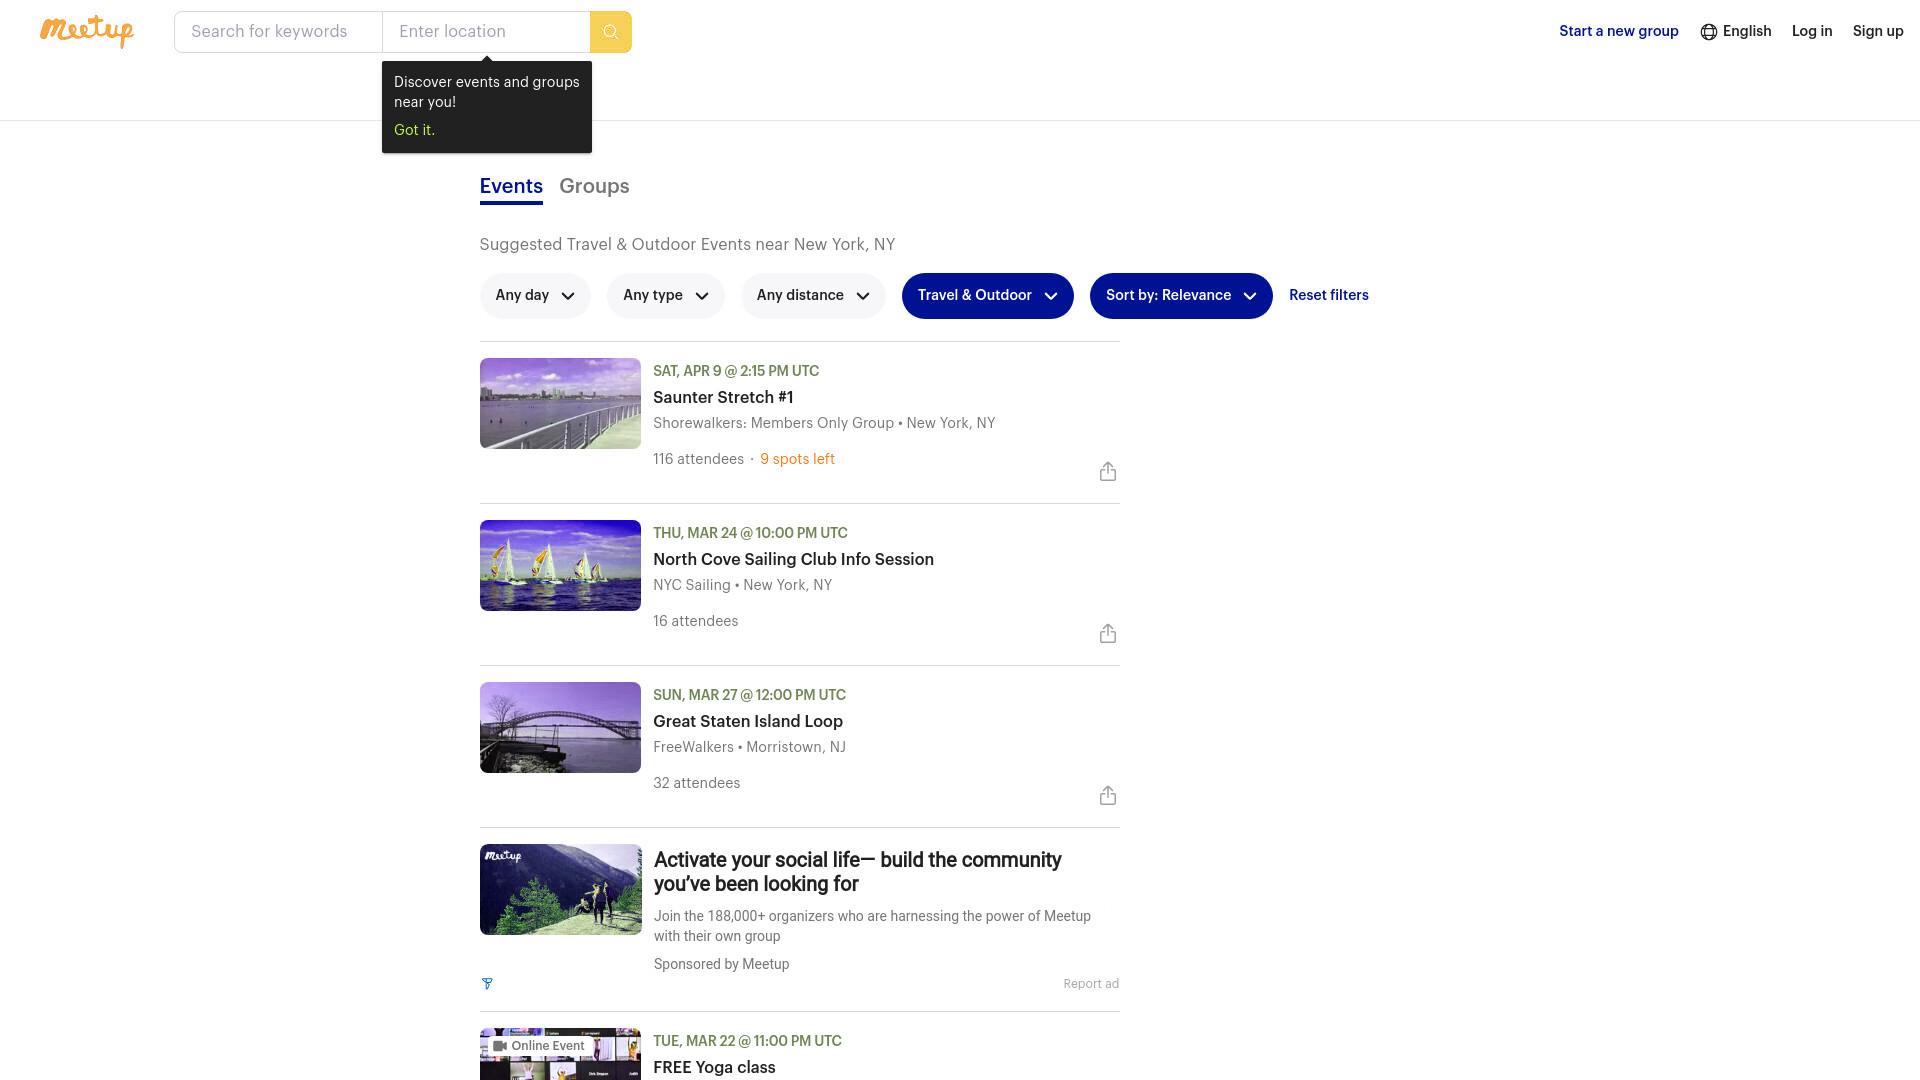
Task: Click Reset filters link
Action: (1328, 295)
